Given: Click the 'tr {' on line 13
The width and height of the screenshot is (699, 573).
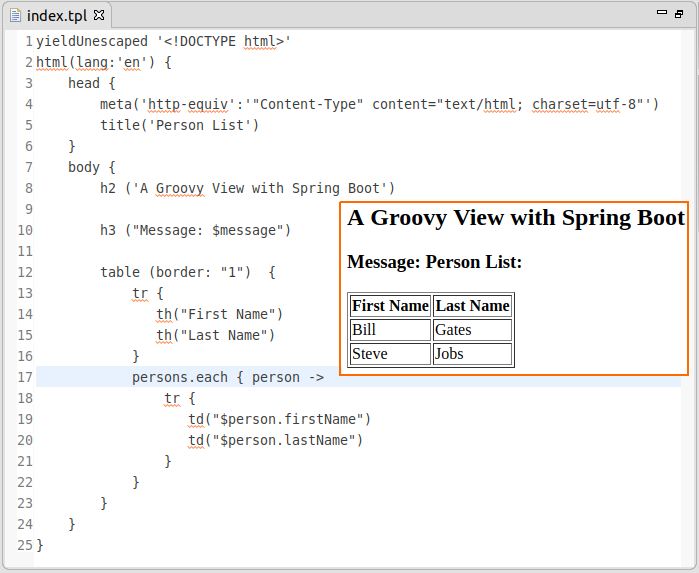Looking at the screenshot, I should tap(148, 293).
